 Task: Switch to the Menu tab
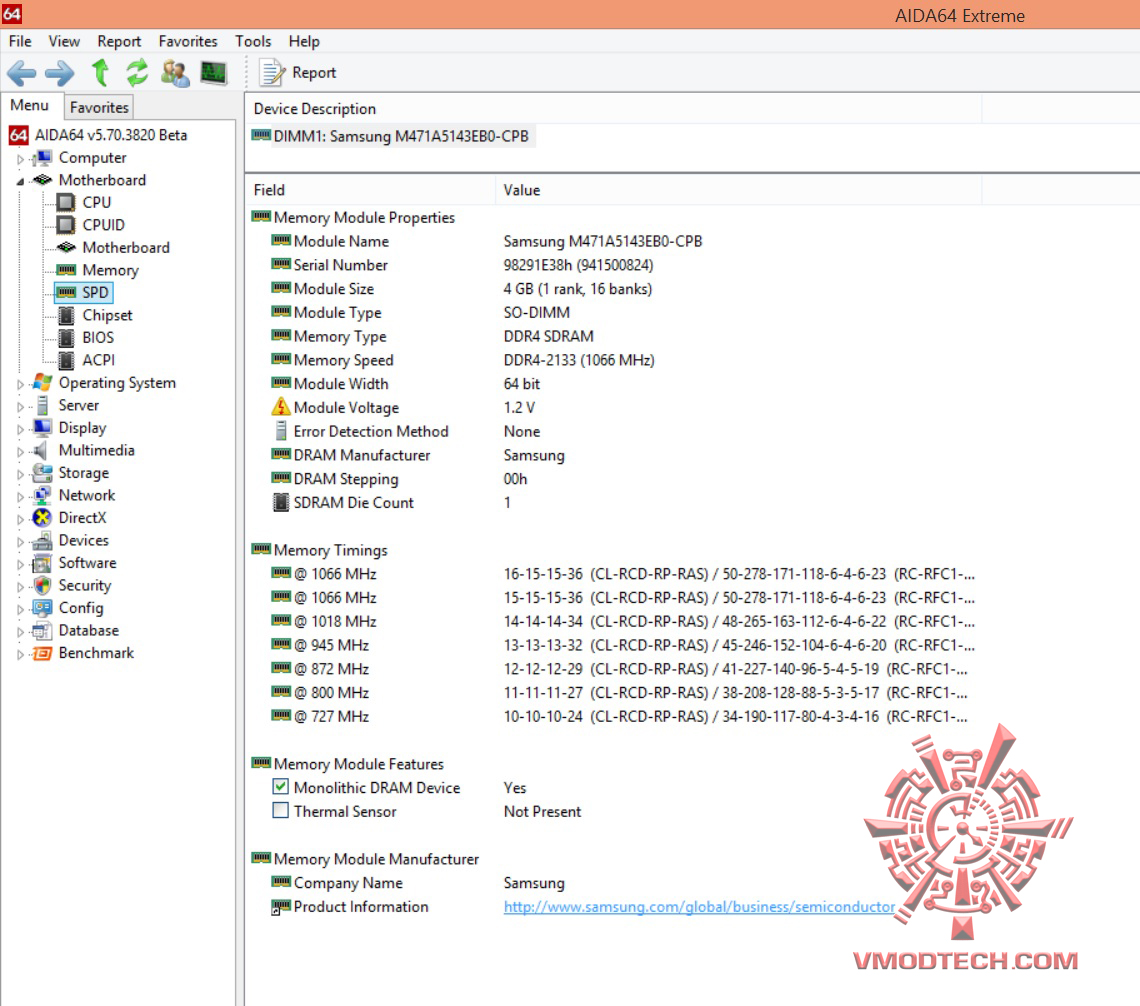30,105
